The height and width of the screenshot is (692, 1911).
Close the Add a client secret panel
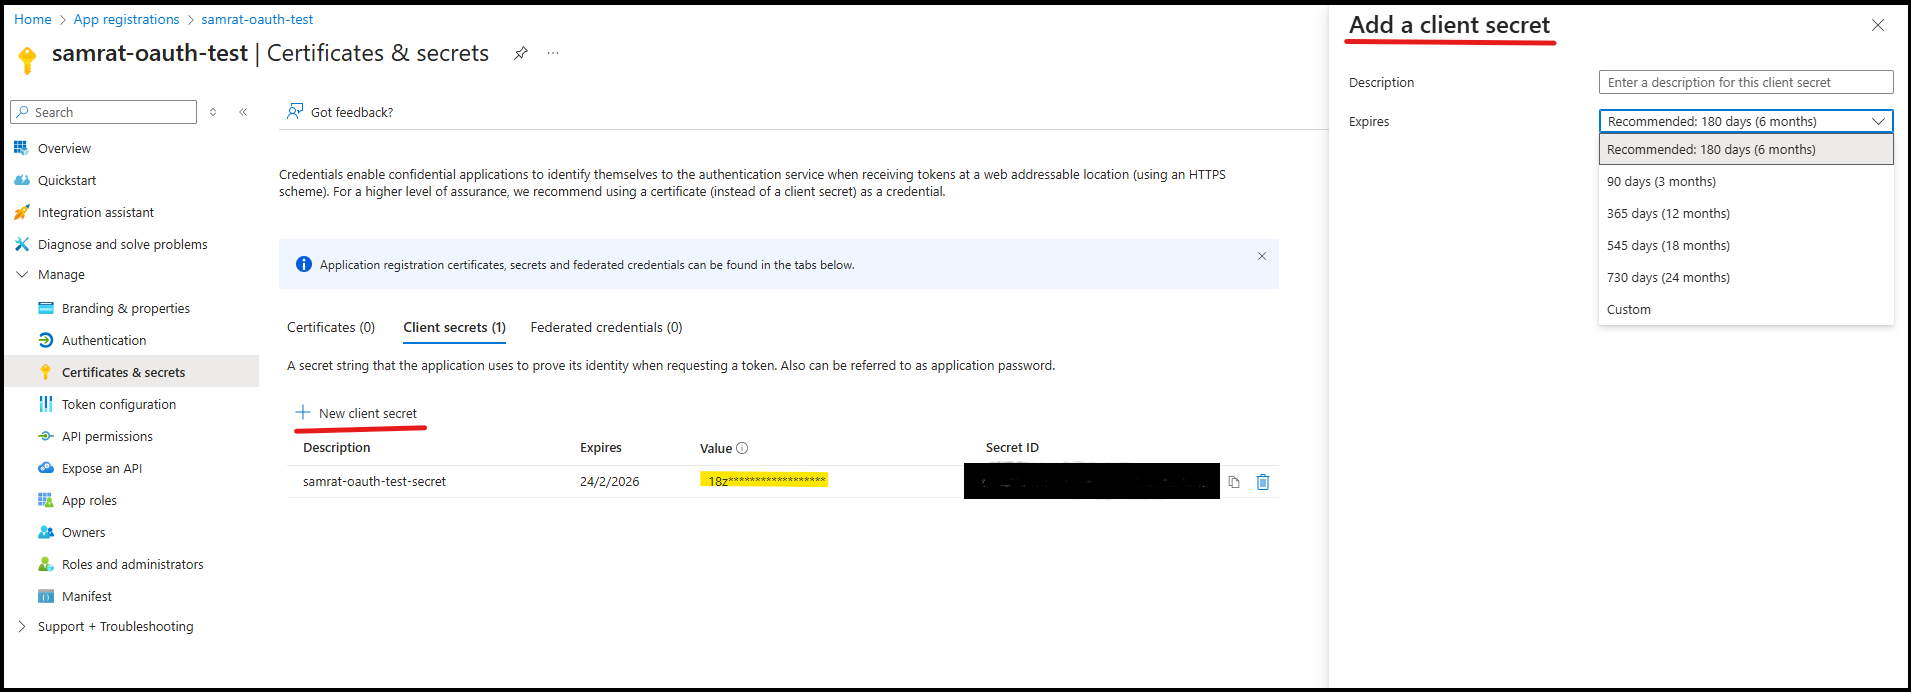[1878, 25]
